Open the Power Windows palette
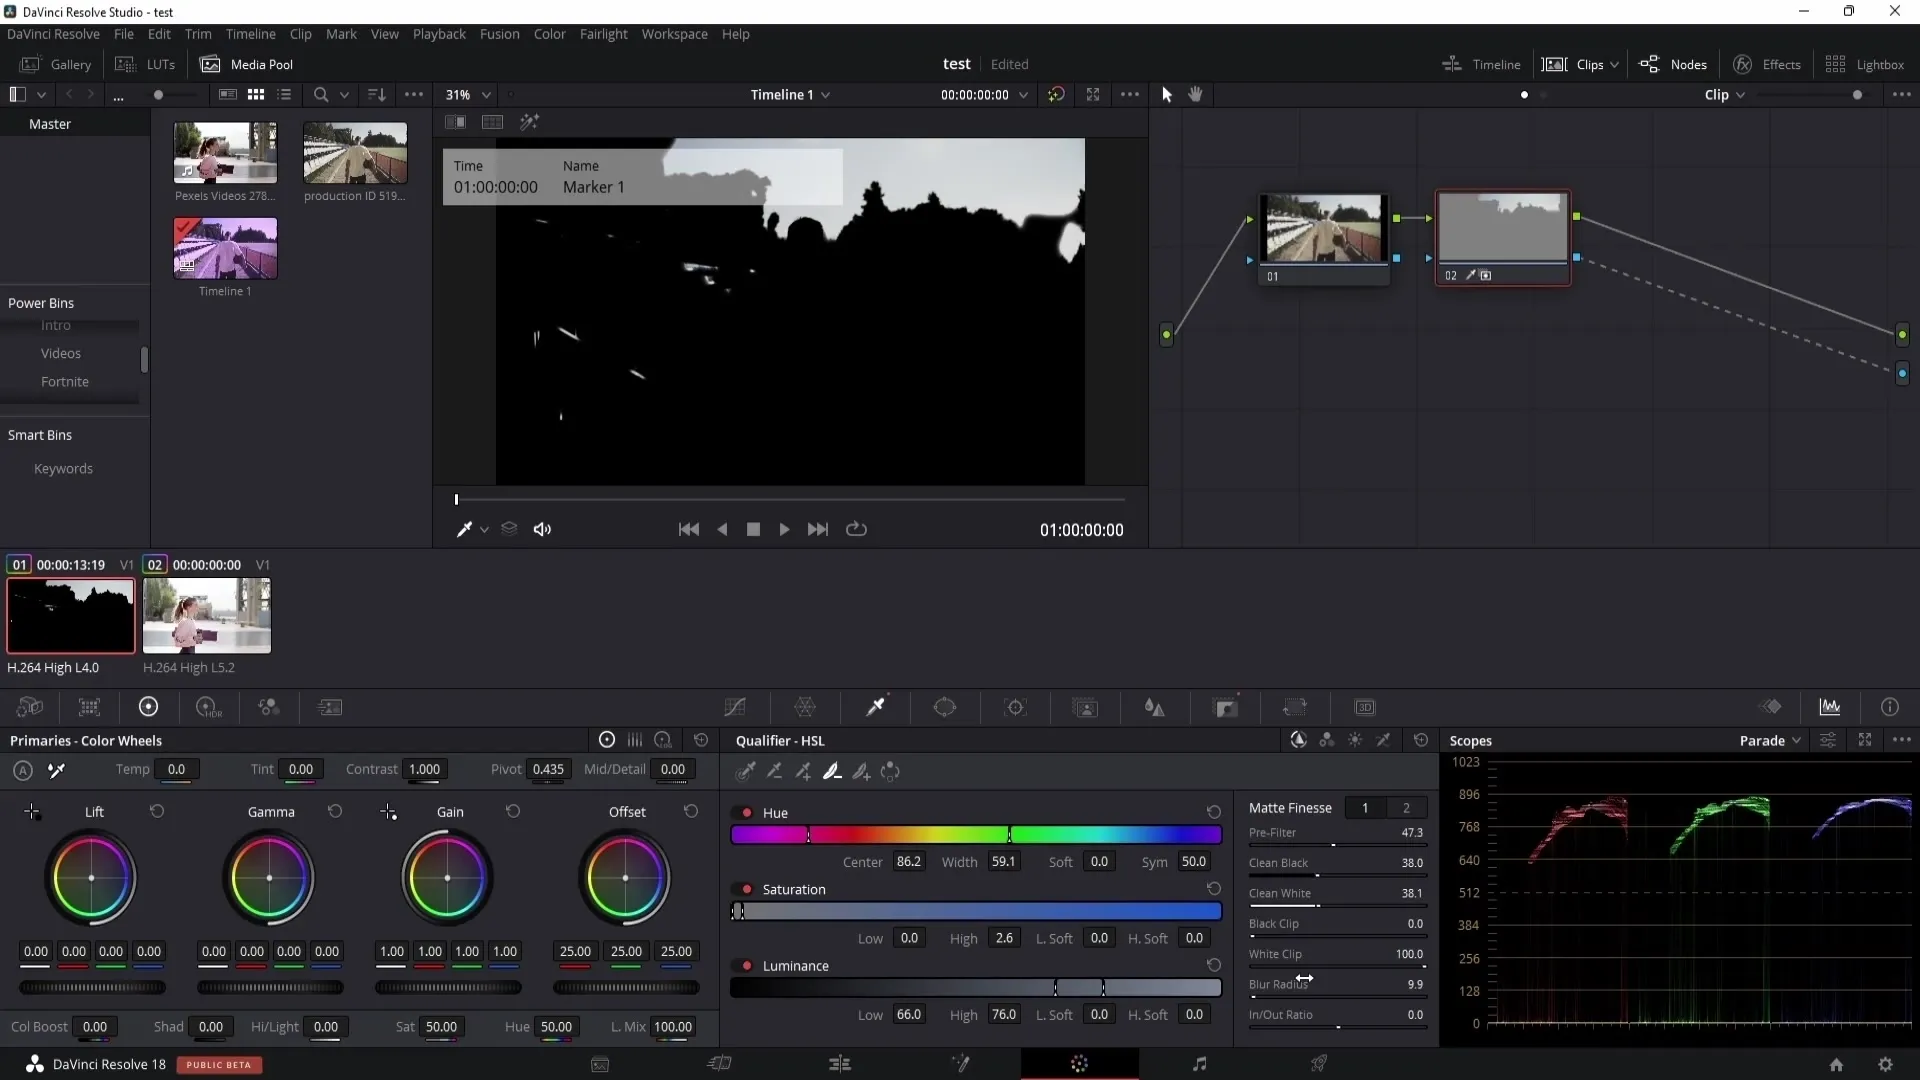The width and height of the screenshot is (1920, 1080). tap(945, 707)
